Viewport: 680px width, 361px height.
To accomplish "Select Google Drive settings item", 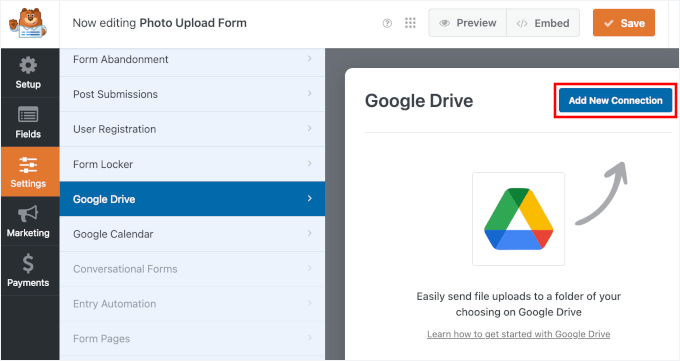I will coord(192,199).
